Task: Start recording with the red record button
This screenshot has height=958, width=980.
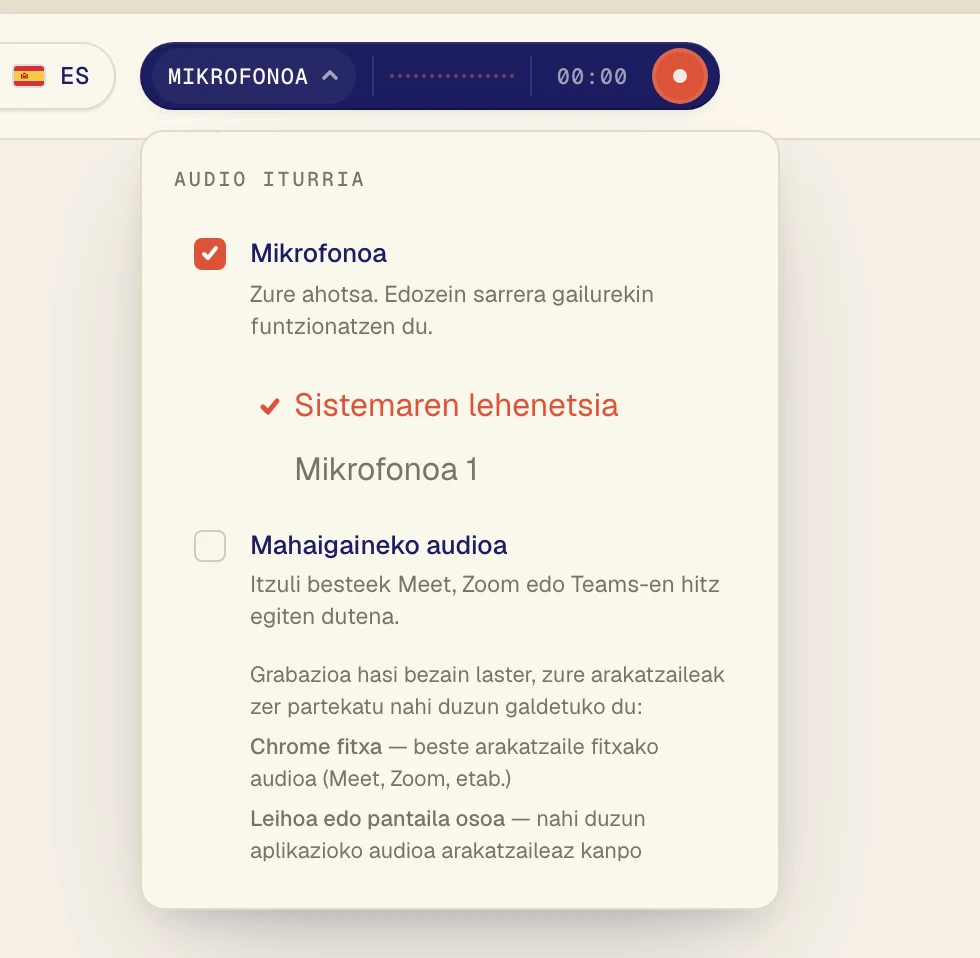Action: tap(679, 76)
